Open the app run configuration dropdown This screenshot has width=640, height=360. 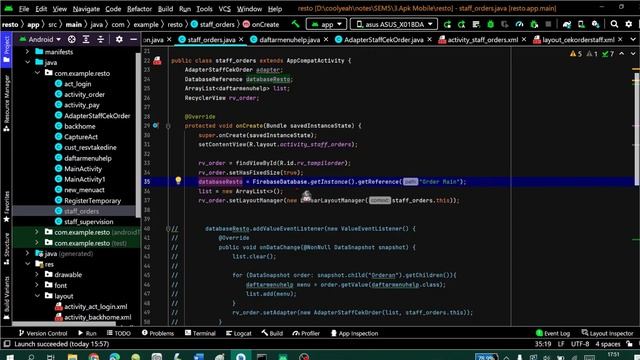(x=326, y=24)
